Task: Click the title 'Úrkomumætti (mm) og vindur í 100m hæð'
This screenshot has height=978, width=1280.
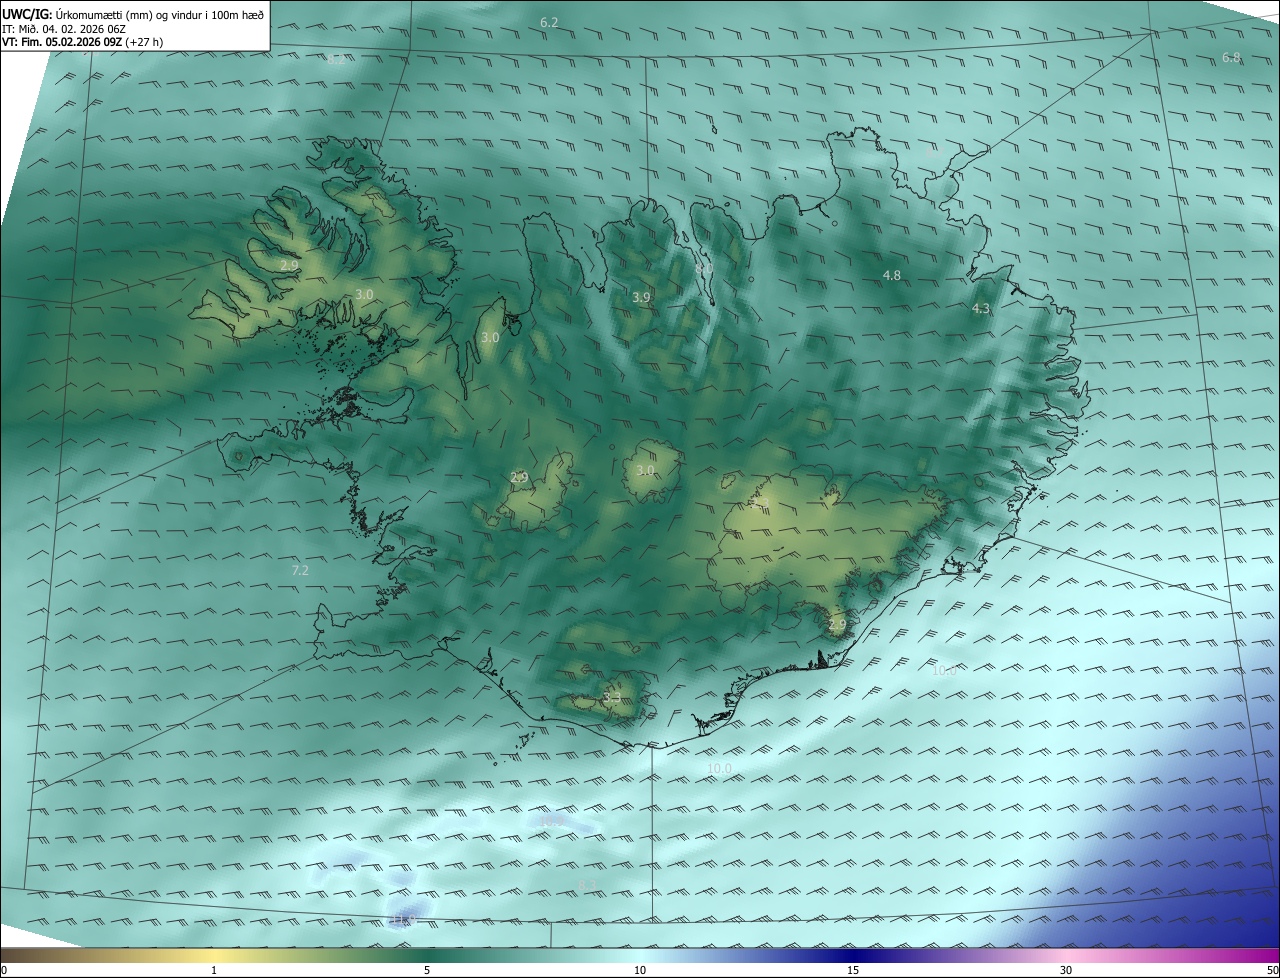Action: click(x=159, y=14)
